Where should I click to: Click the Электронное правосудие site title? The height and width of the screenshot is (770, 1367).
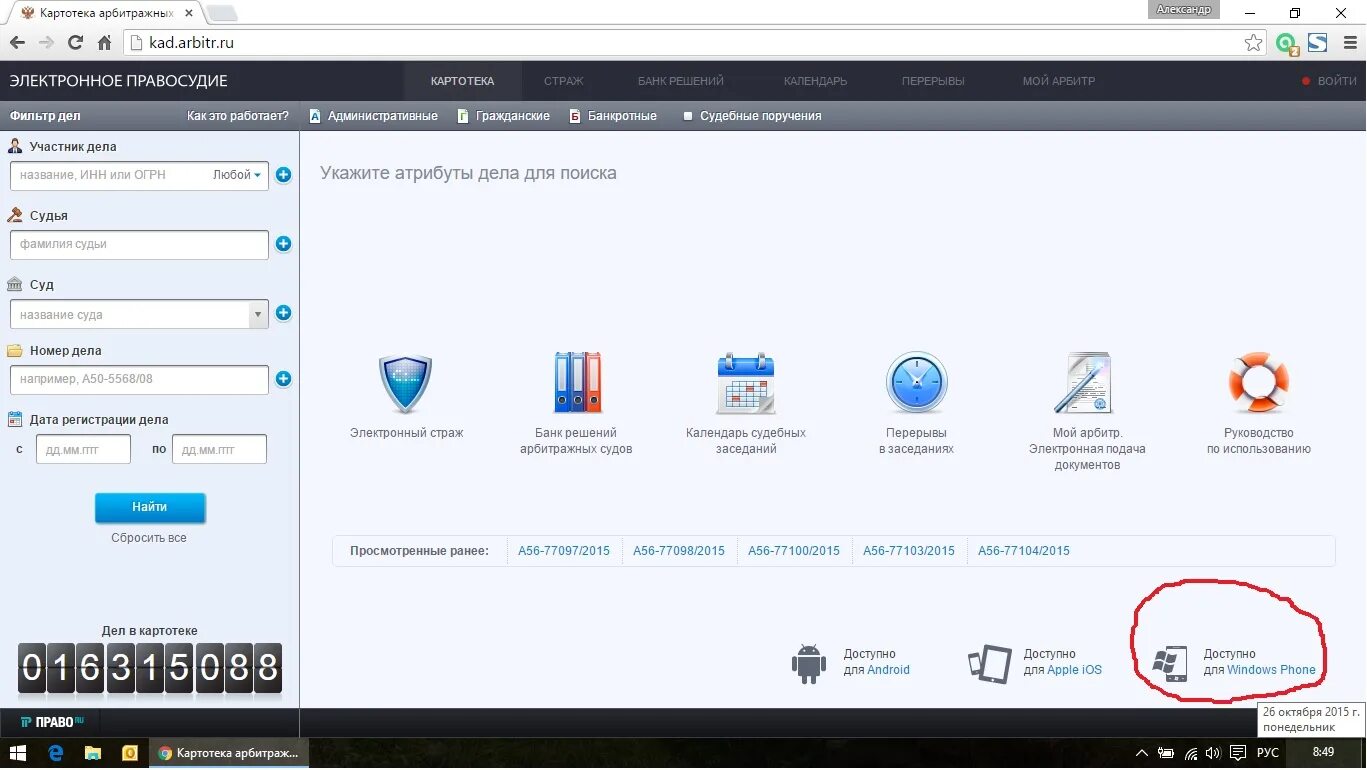(119, 81)
